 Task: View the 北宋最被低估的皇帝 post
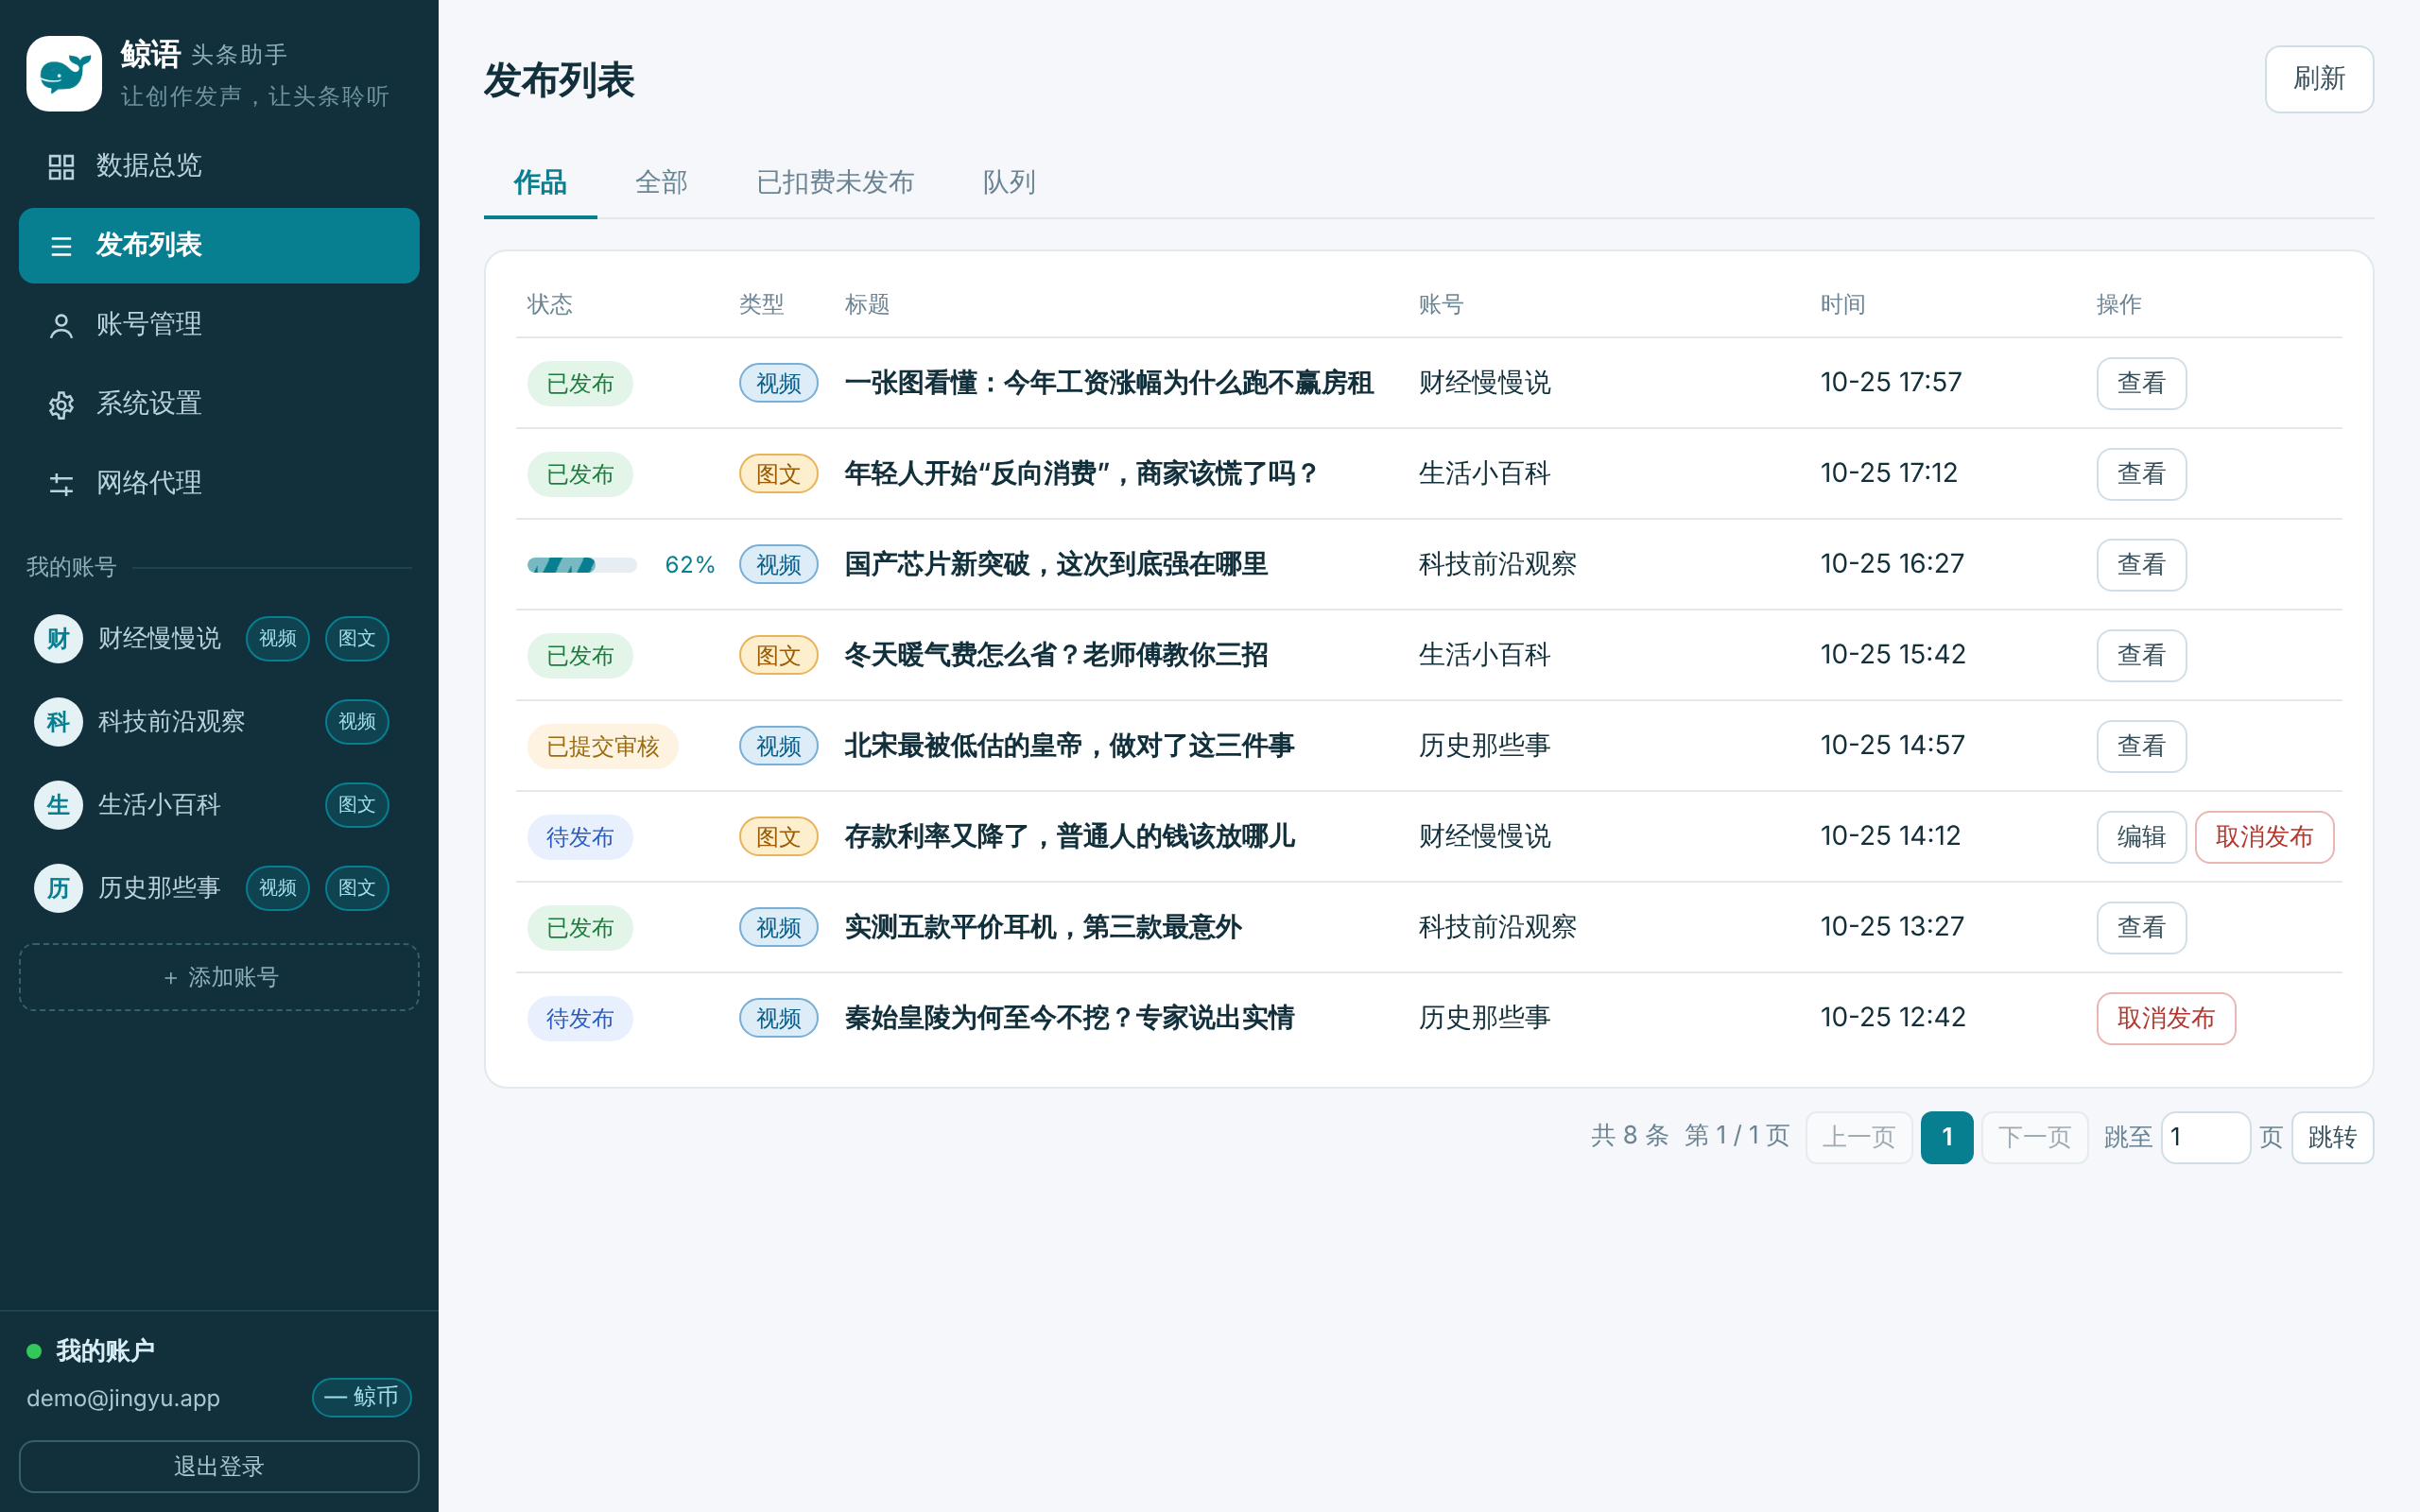(x=2141, y=746)
